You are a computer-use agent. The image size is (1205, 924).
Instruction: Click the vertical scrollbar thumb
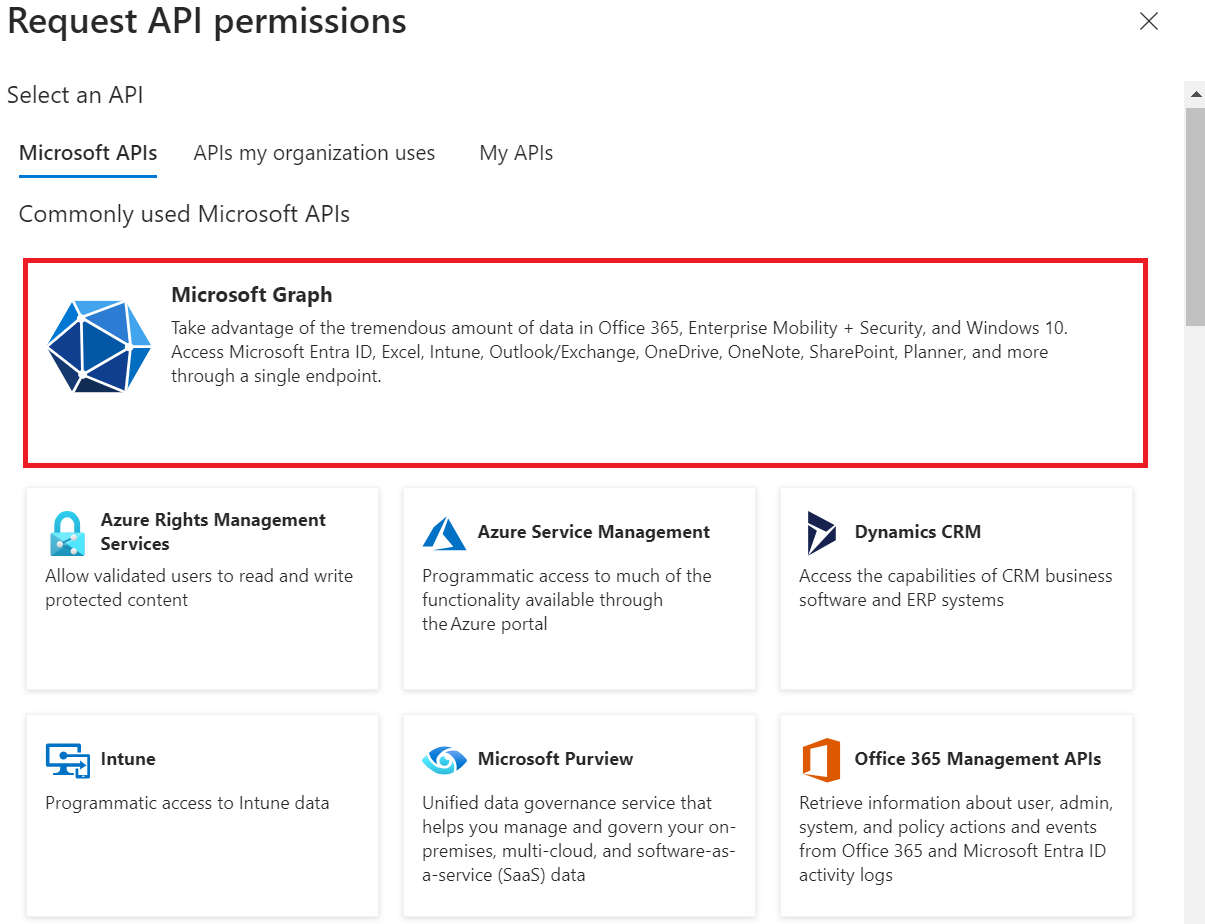pos(1195,215)
